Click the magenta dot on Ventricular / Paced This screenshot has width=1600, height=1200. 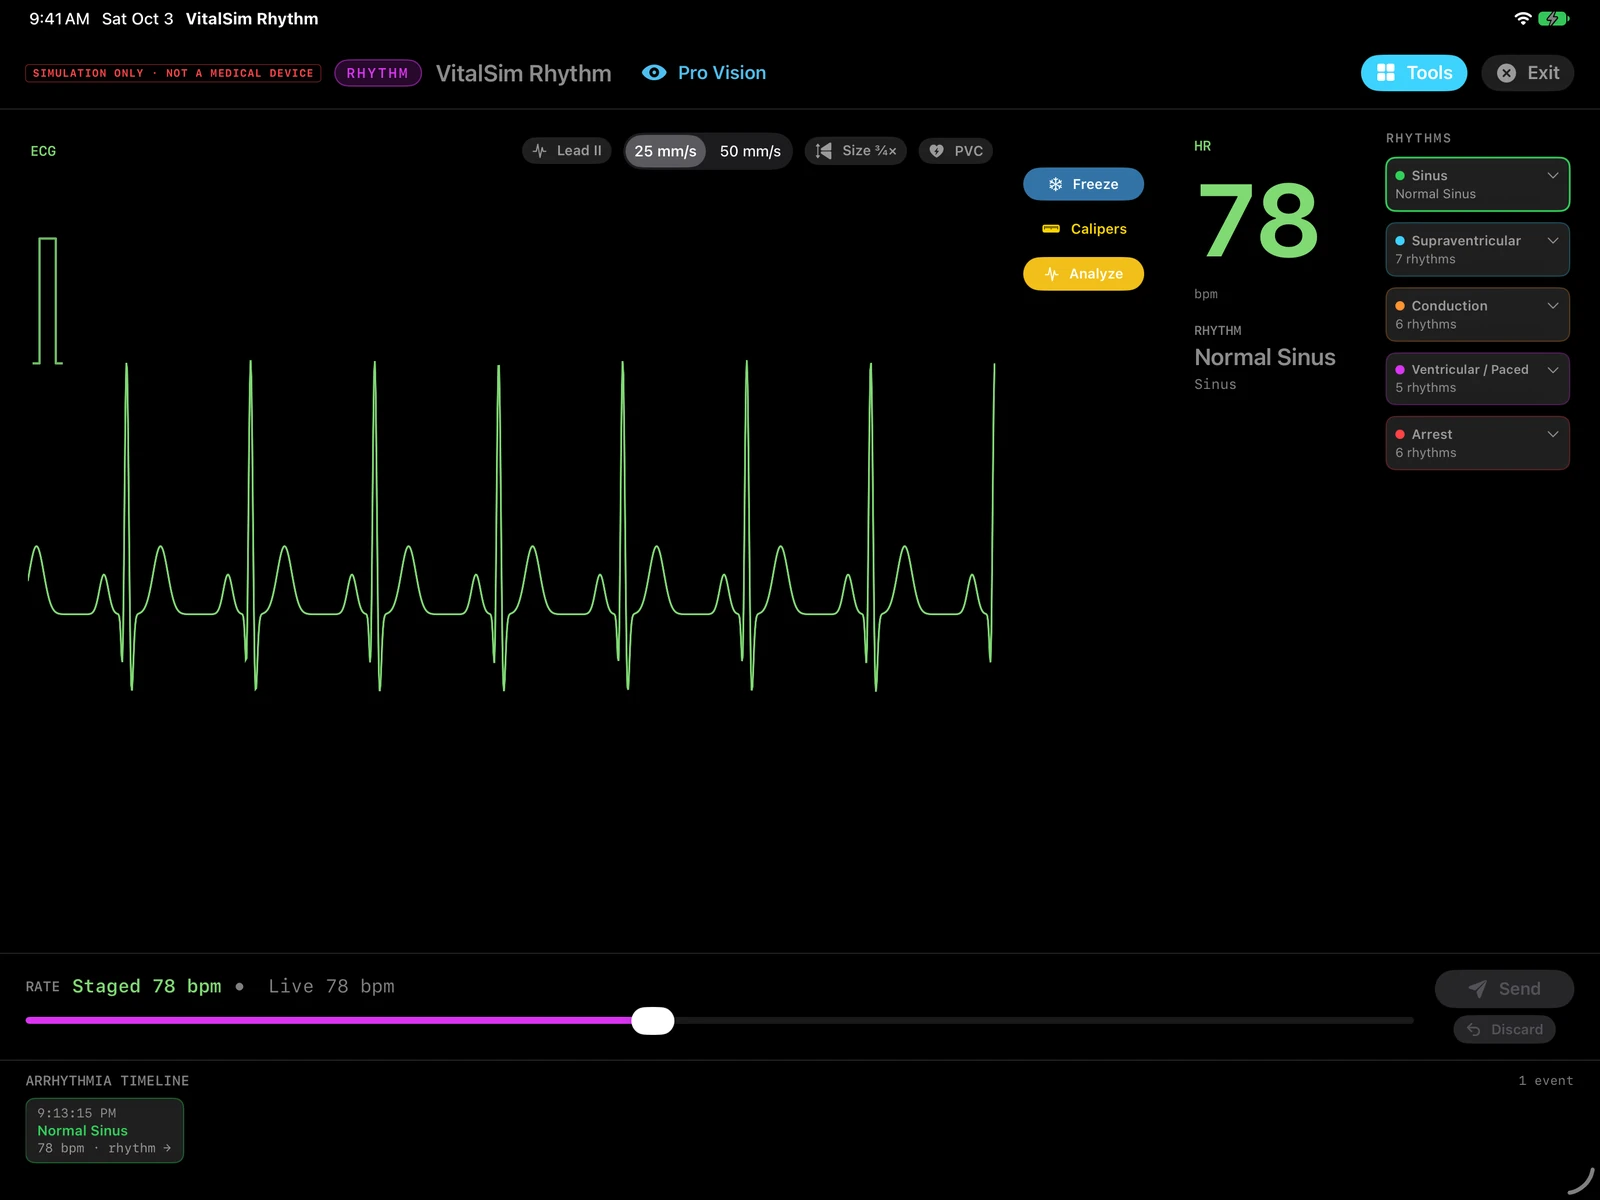tap(1400, 370)
